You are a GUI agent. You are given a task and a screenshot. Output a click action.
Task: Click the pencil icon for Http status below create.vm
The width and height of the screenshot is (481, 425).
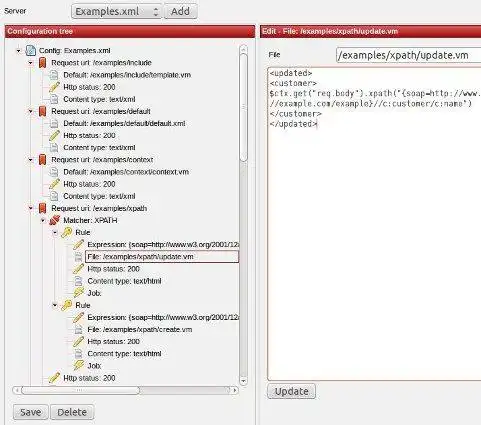(79, 342)
